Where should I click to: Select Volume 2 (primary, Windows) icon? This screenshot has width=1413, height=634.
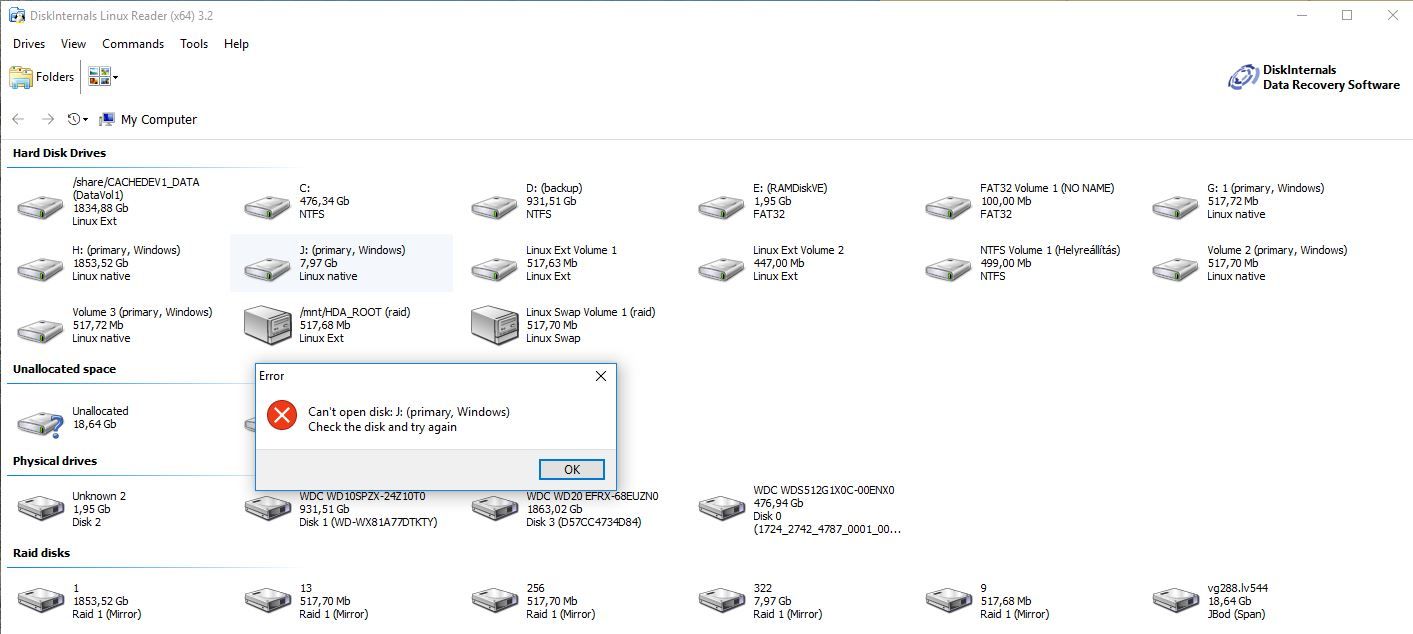1175,269
